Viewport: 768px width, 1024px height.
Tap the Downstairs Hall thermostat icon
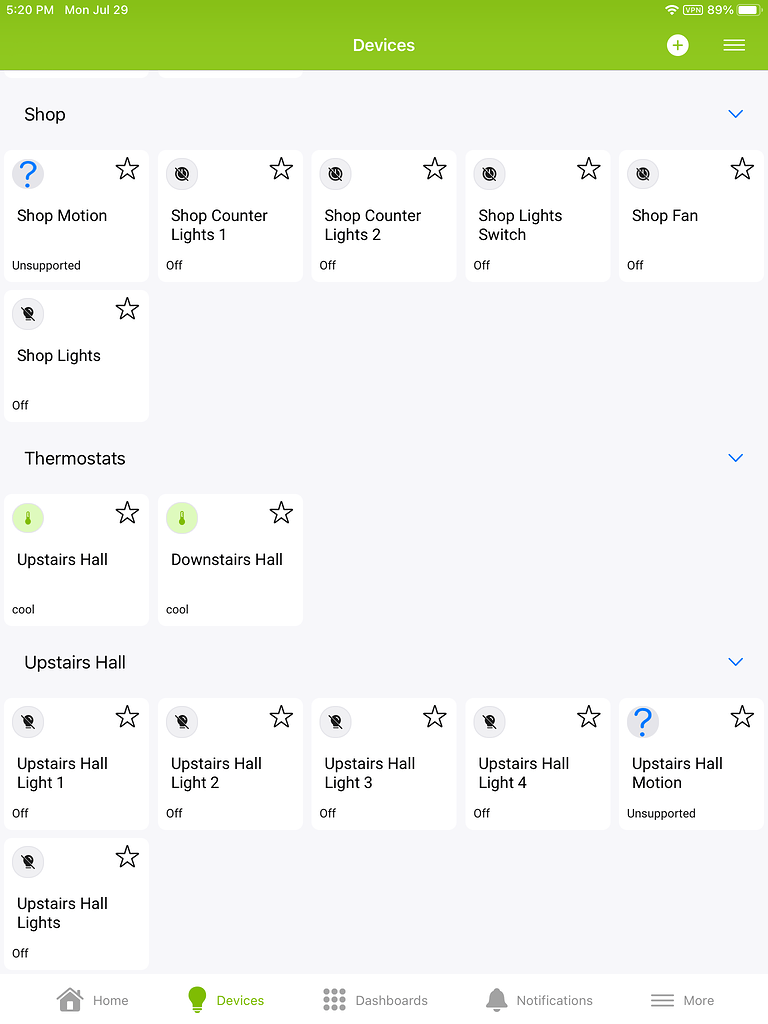(182, 518)
